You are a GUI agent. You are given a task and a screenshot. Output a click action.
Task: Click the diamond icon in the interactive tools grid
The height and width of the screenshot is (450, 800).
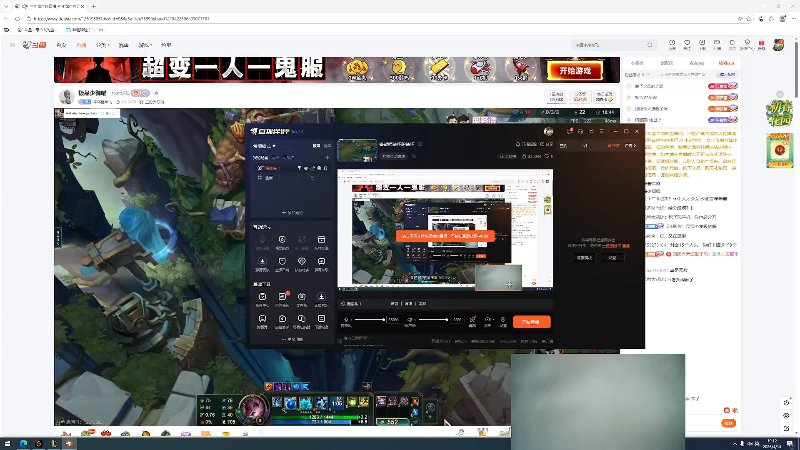coord(302,261)
